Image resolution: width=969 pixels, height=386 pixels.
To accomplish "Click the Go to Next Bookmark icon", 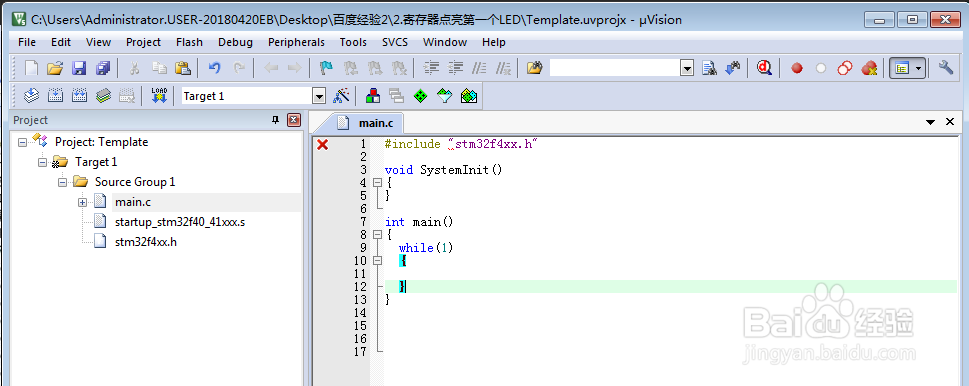I will tap(374, 68).
